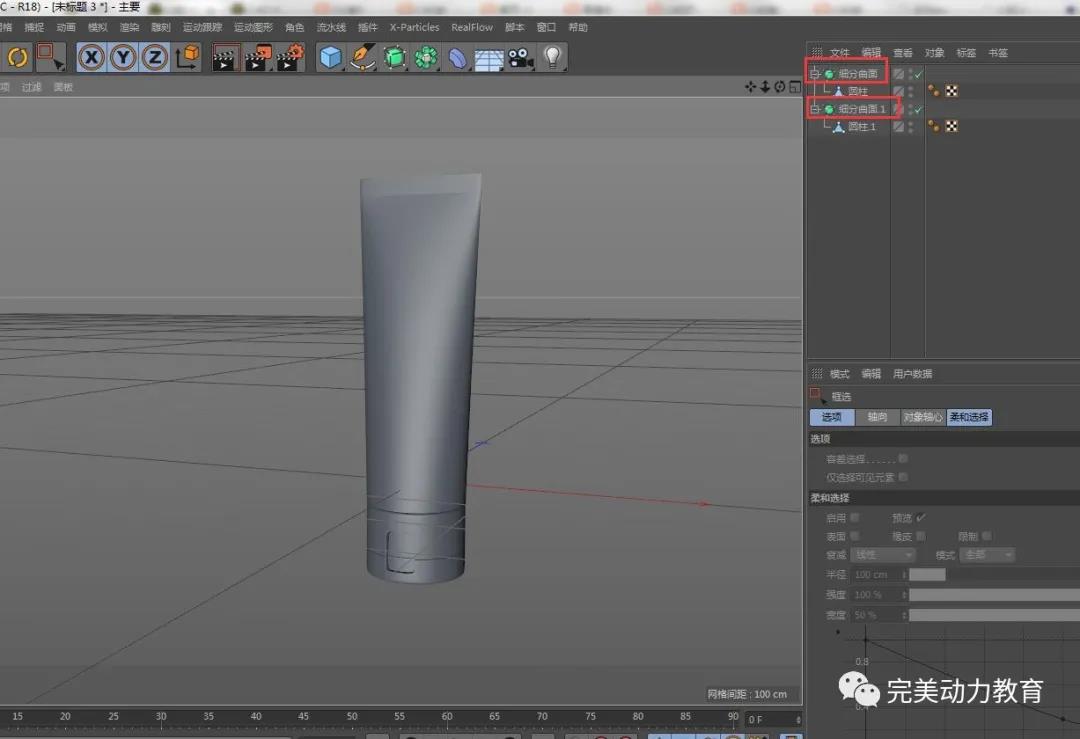1080x739 pixels.
Task: Select the spline Pen tool
Action: pos(362,57)
